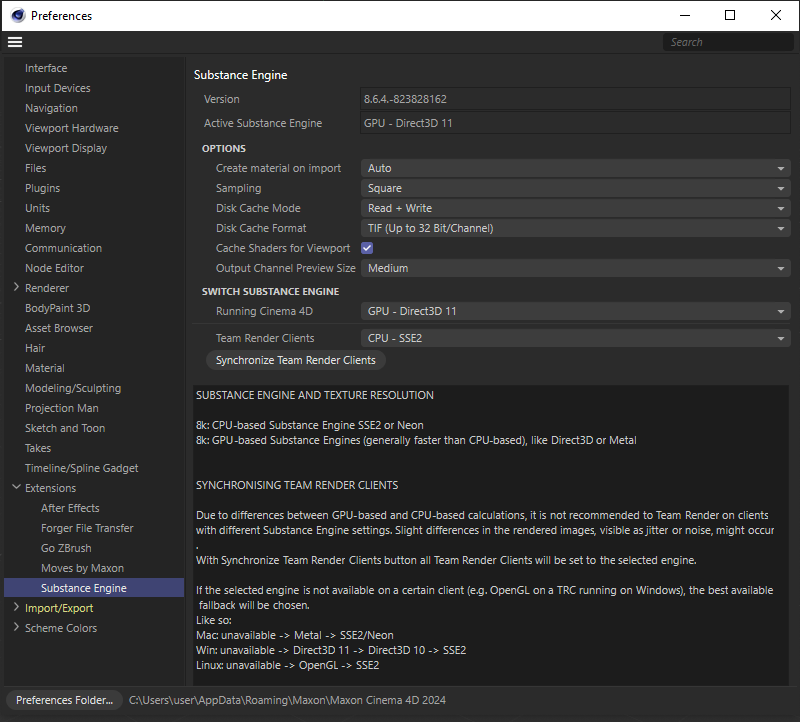
Task: Click the Search field
Action: point(728,42)
